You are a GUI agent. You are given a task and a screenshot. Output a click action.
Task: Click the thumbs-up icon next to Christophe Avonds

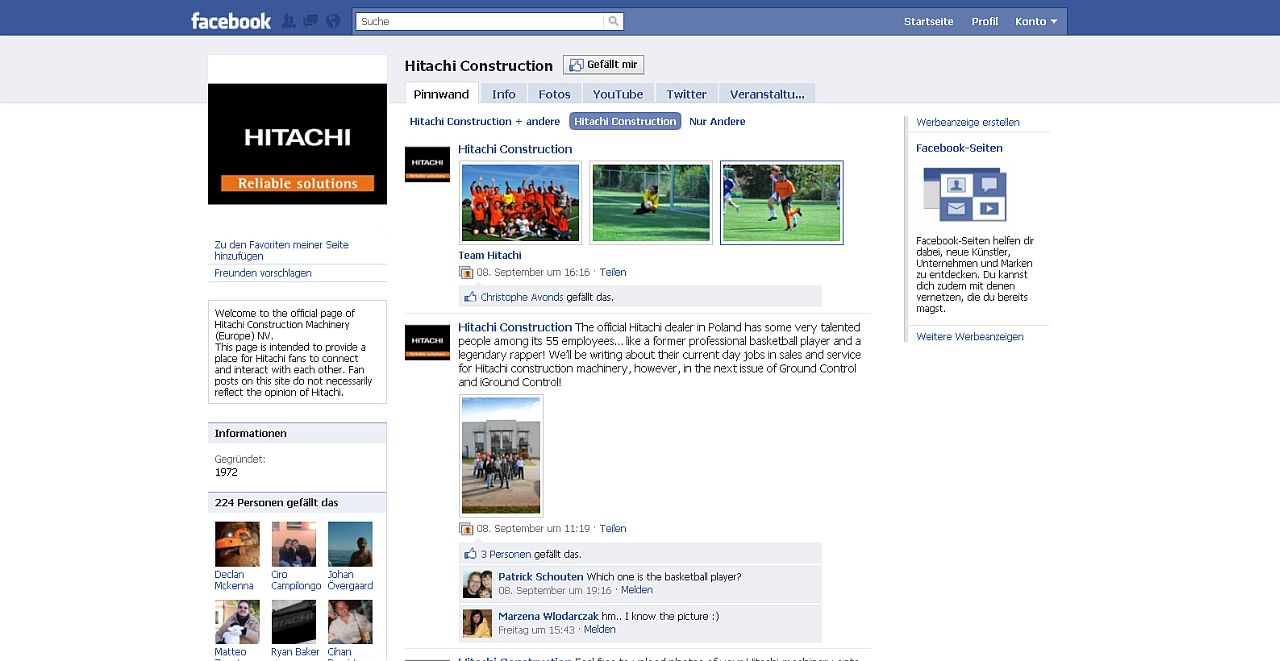(471, 297)
